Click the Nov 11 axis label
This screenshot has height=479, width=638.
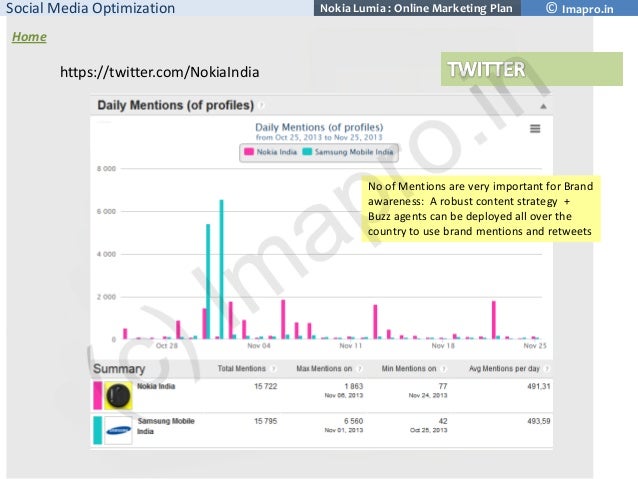[351, 346]
